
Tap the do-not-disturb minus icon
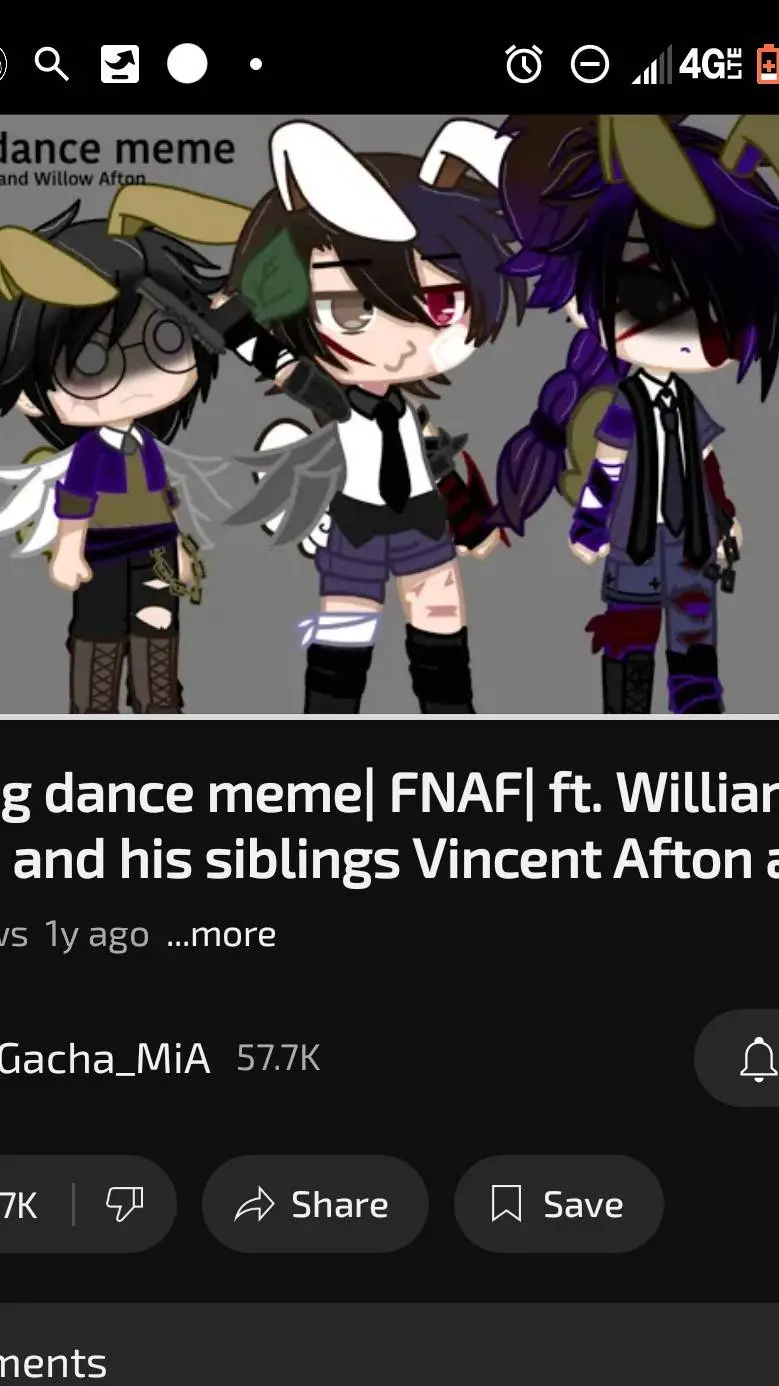point(590,65)
